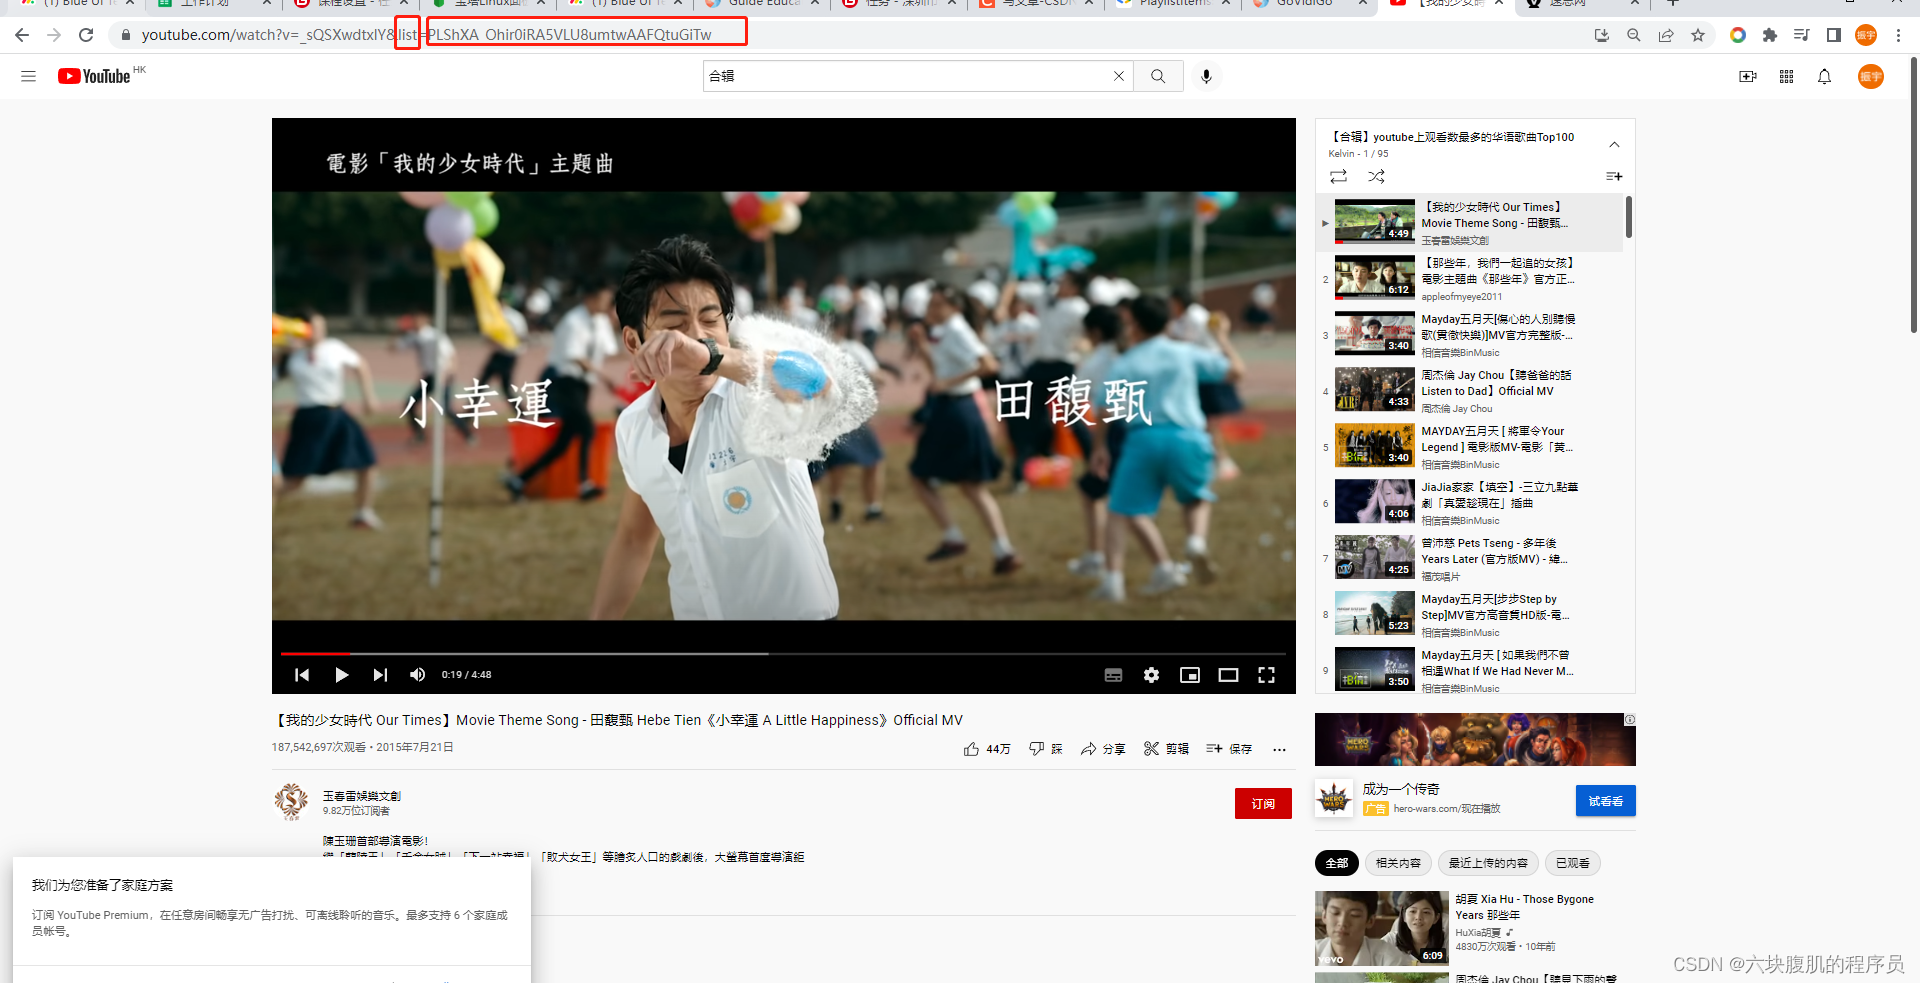Open Mayday 如果我們不曾相遇 playlist item
This screenshot has height=983, width=1920.
click(1470, 671)
